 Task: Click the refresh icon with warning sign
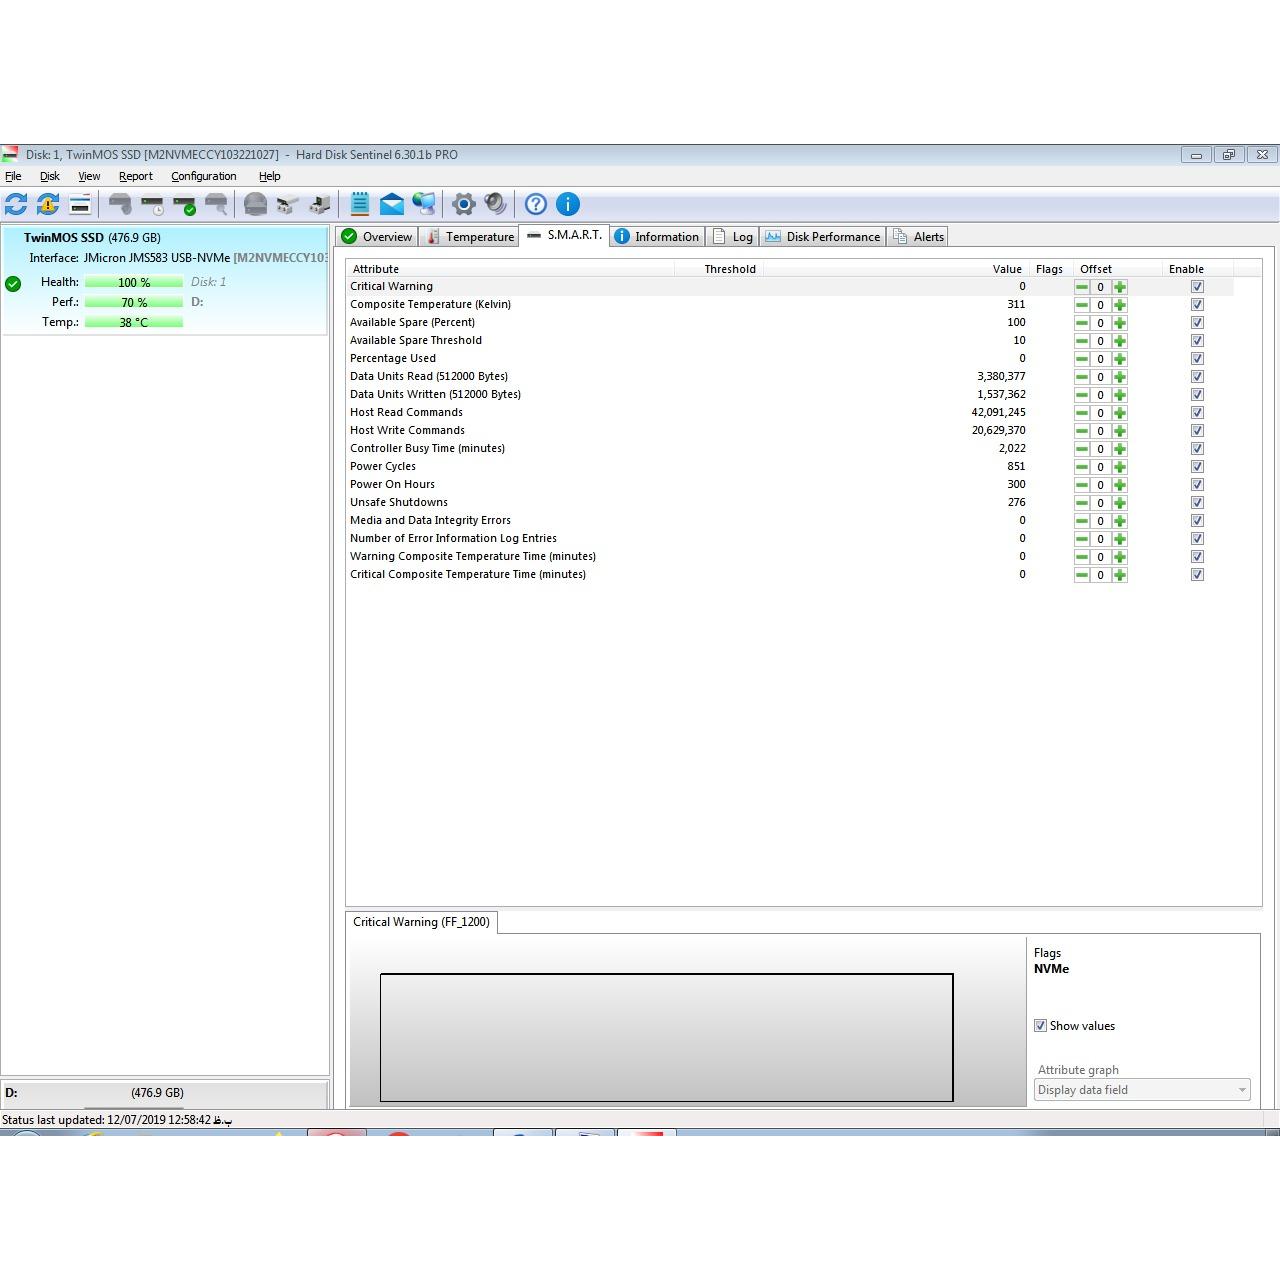pos(48,205)
